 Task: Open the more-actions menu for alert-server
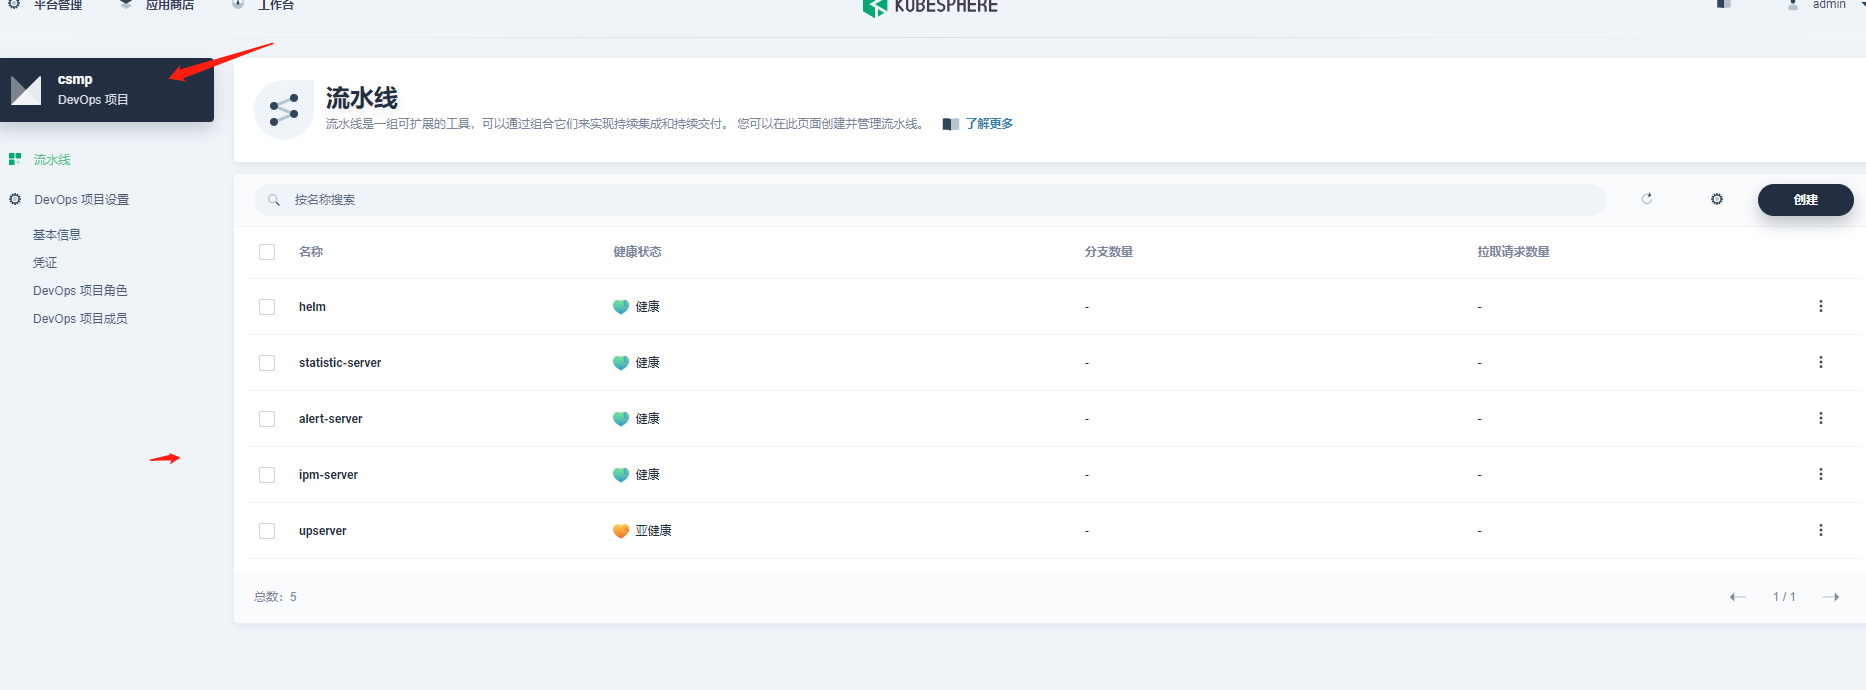[1820, 418]
